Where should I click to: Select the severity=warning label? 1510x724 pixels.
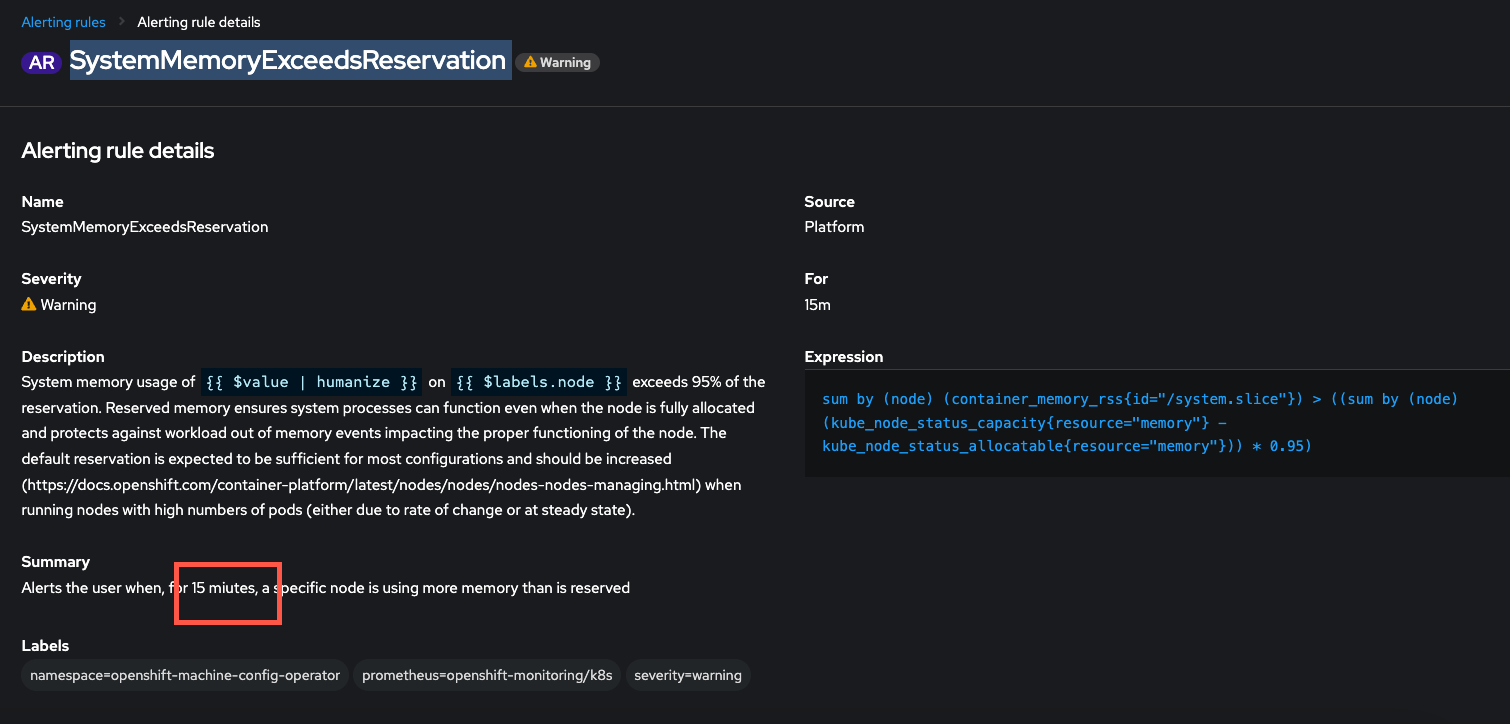pos(688,675)
